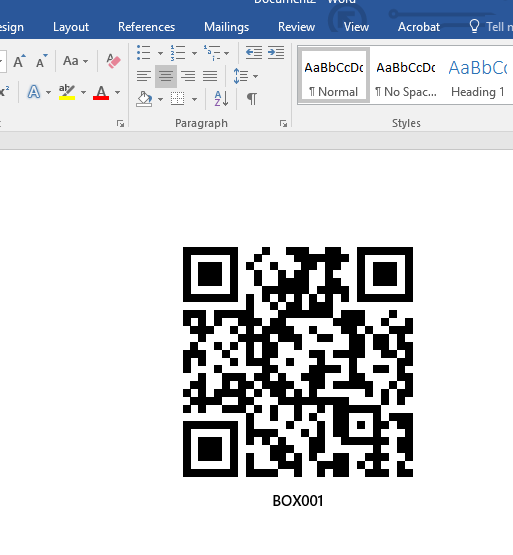The image size is (513, 555).
Task: Toggle center alignment
Action: coord(166,76)
